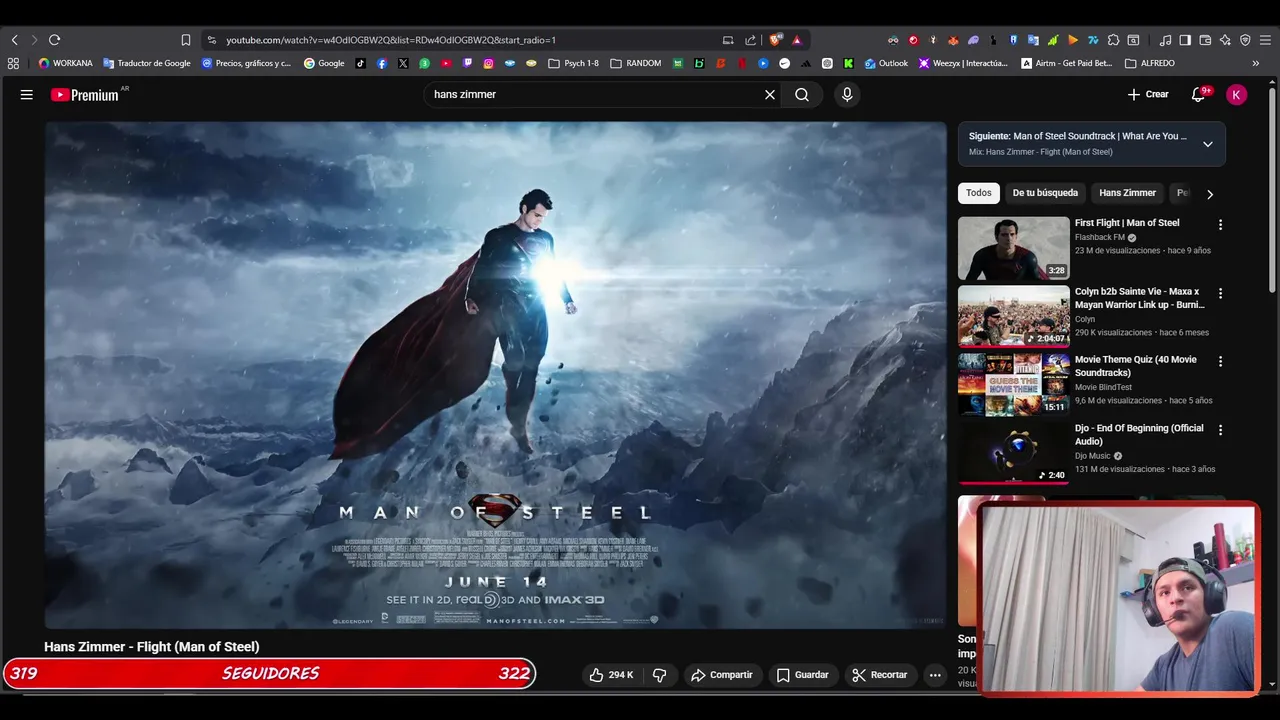Open the Instagram bookmark icon
This screenshot has width=1280, height=720.
coord(488,63)
